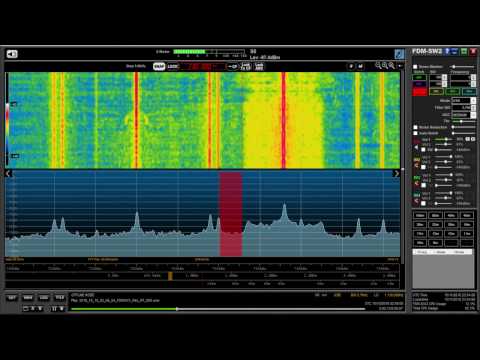The width and height of the screenshot is (480, 360).
Task: Select the blue receiver button below green one
Action: pyautogui.click(x=419, y=84)
